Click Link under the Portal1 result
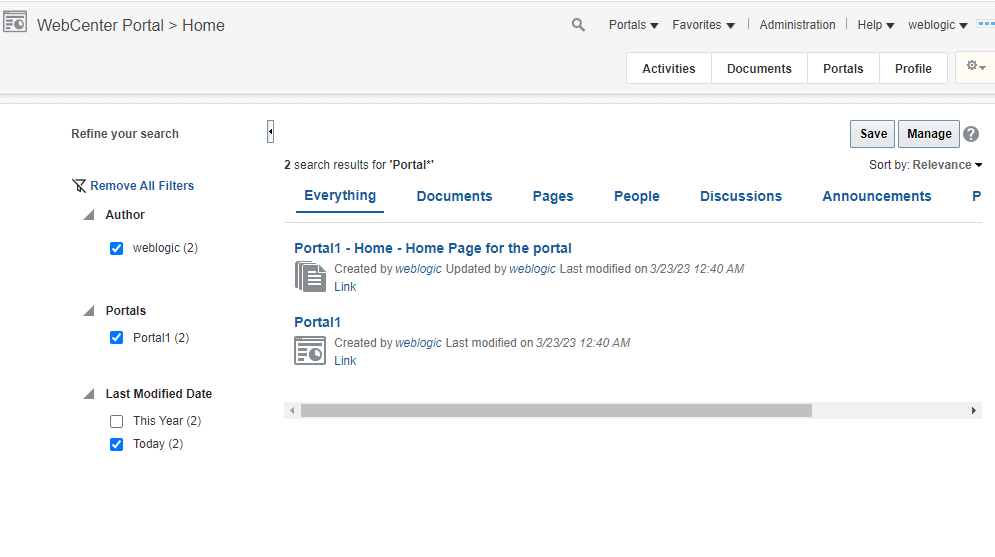 pyautogui.click(x=345, y=360)
